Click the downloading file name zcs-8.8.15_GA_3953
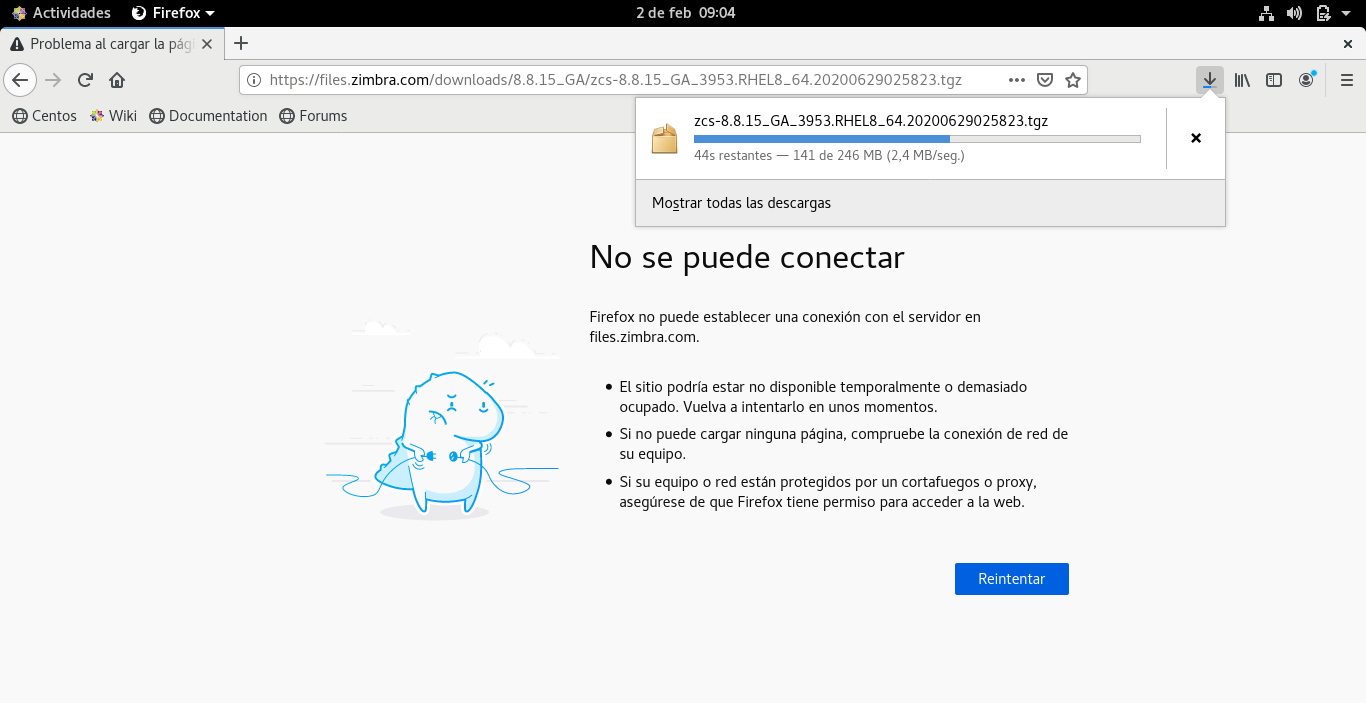 tap(871, 120)
